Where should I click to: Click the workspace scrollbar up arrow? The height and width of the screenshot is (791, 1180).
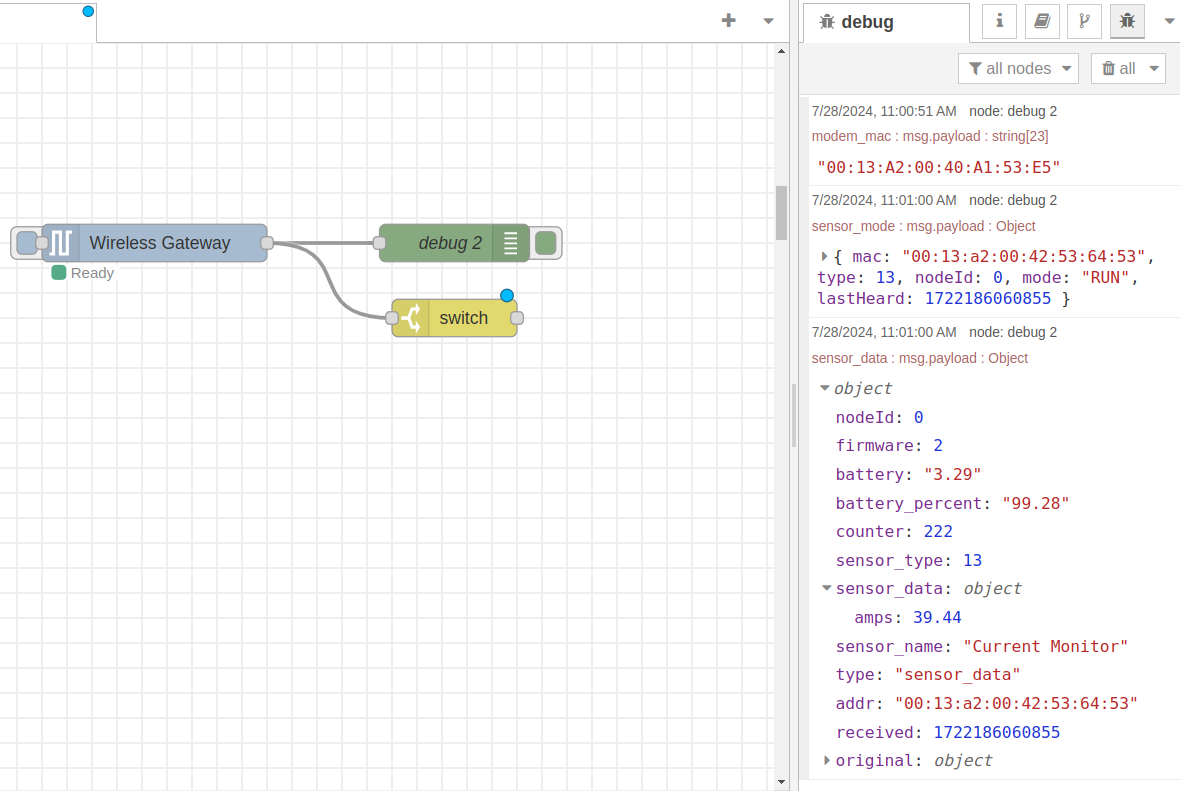click(x=781, y=51)
